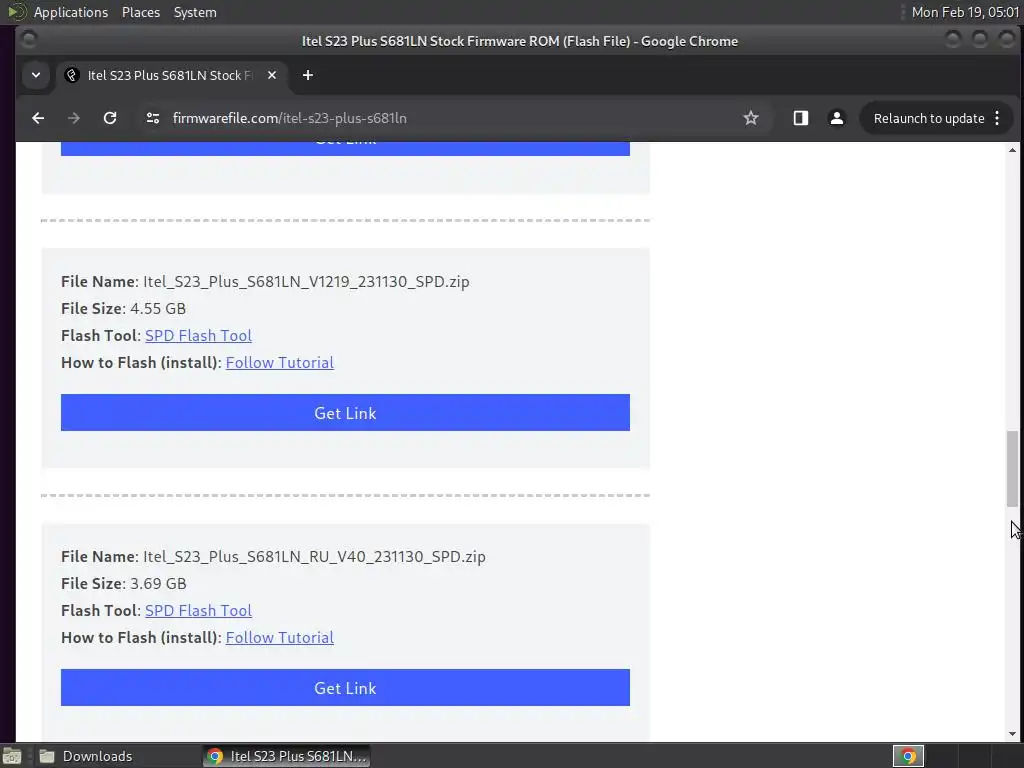Click the show desktop icon in taskbar

[x=12, y=756]
